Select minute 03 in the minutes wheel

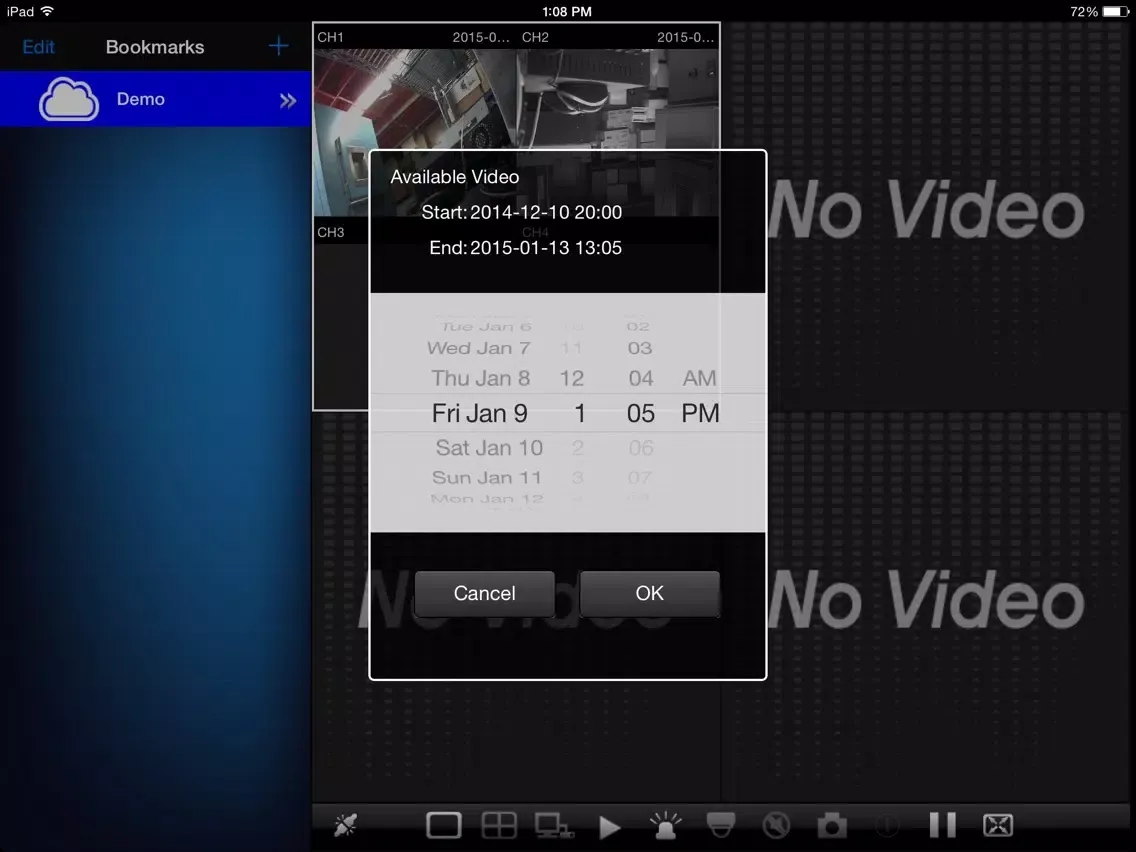[x=640, y=348]
